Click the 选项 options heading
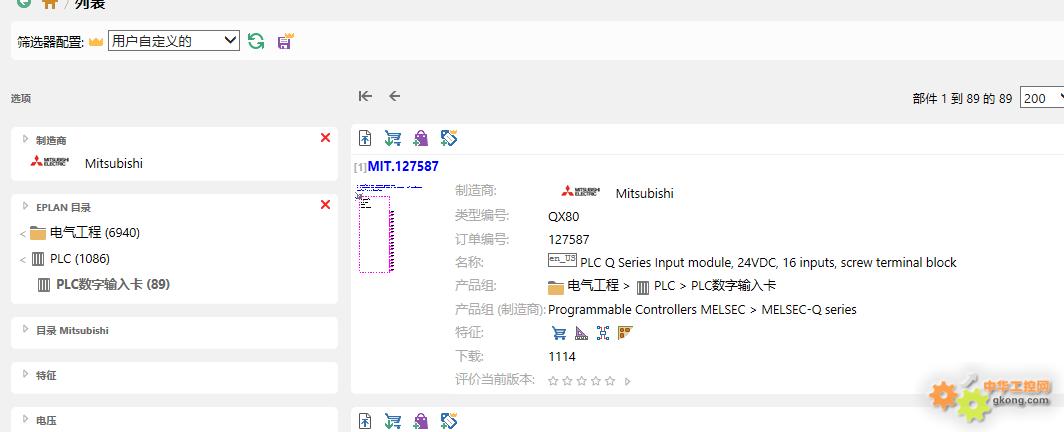 click(x=20, y=98)
